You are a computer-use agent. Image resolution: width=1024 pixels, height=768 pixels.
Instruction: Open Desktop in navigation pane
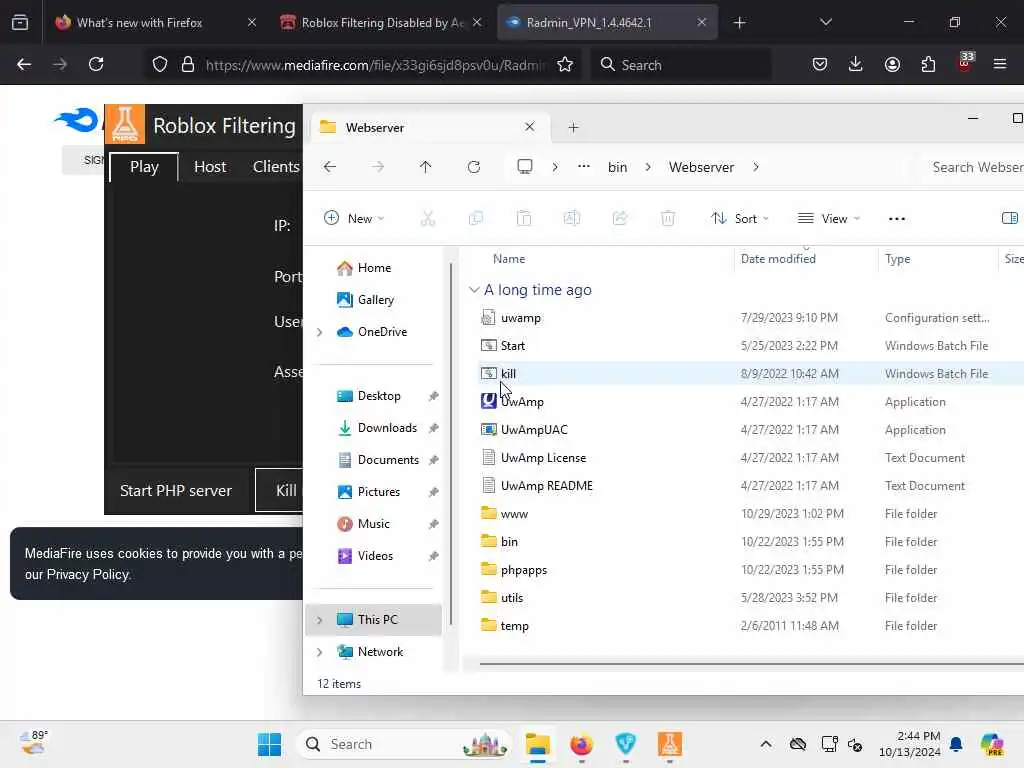pyautogui.click(x=379, y=396)
